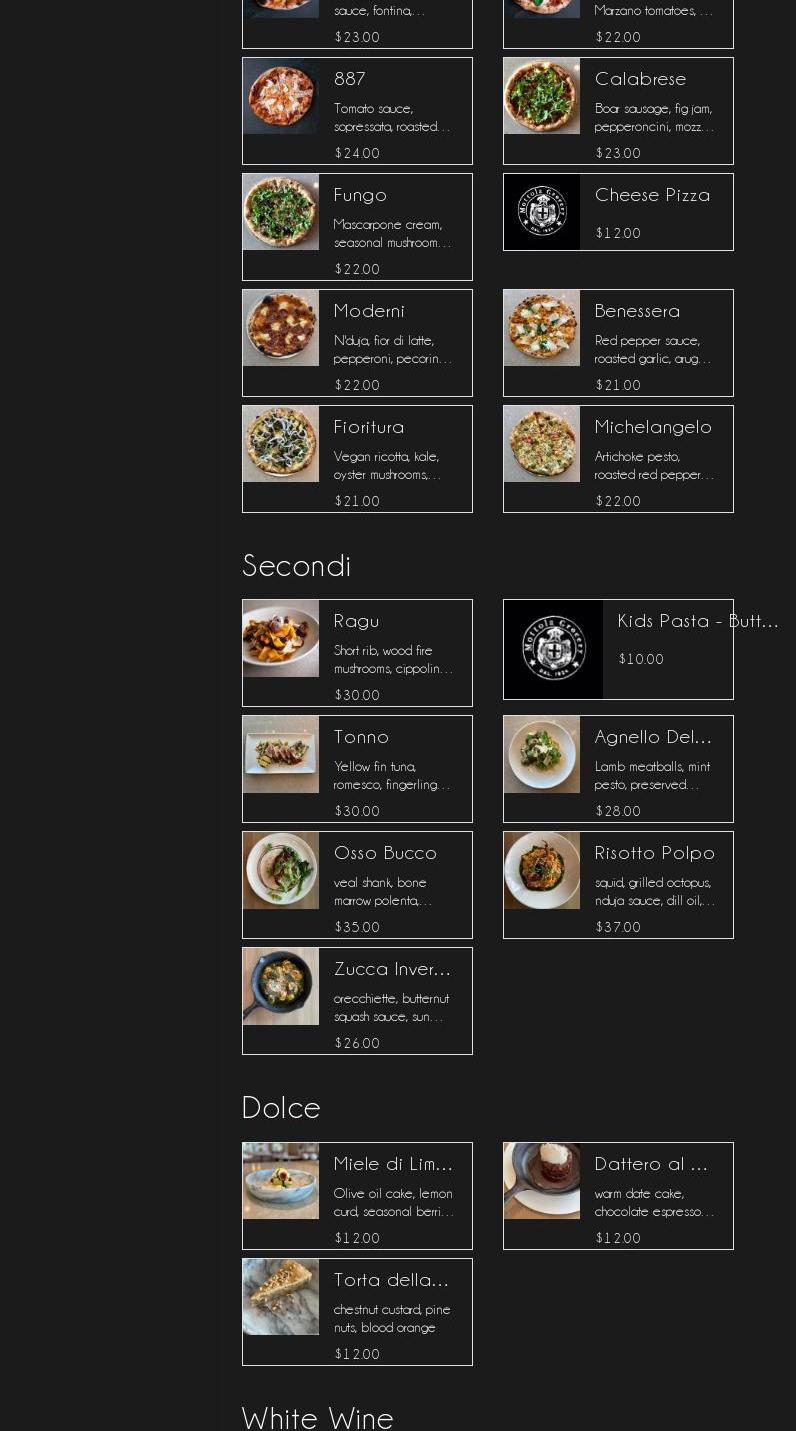The width and height of the screenshot is (796, 1431).
Task: Click the Fioritura pizza photo
Action: 281,444
